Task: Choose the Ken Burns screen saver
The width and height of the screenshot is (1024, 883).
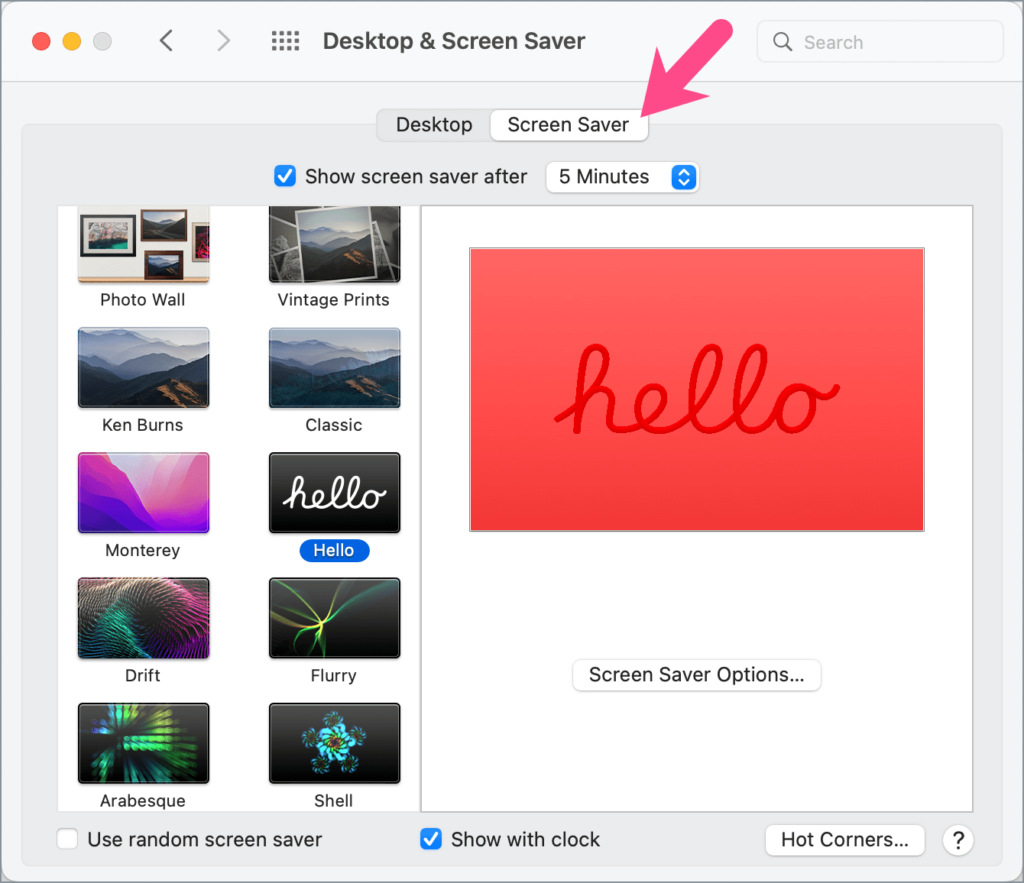Action: (x=142, y=368)
